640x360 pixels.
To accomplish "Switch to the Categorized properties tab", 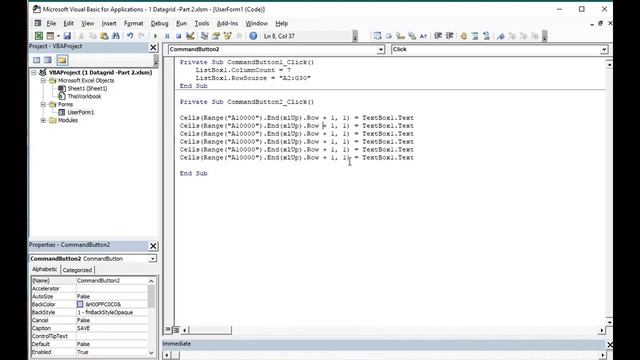I will (77, 270).
